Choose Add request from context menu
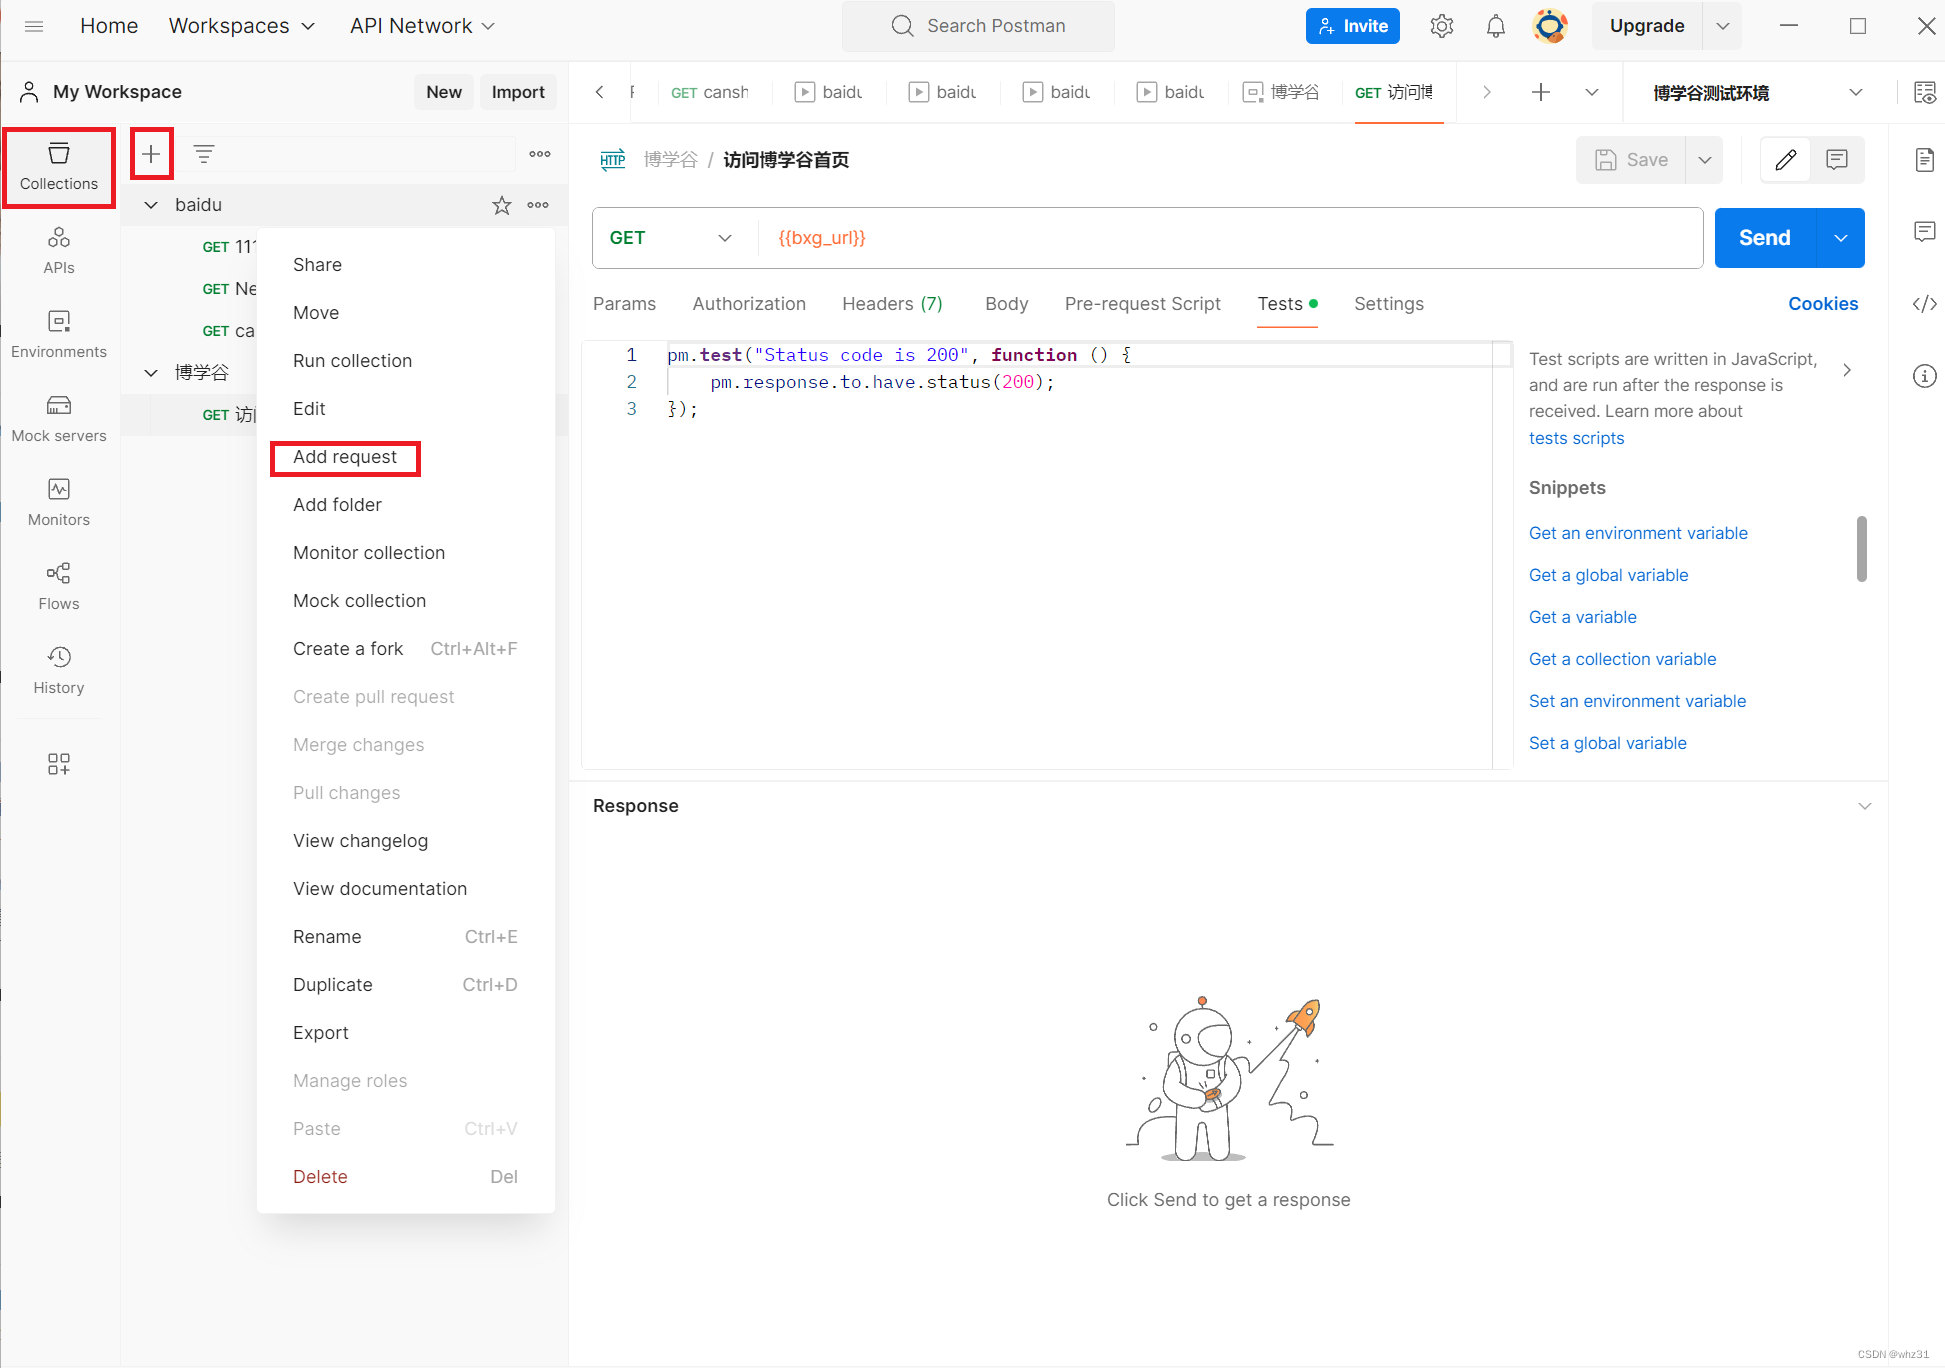 tap(345, 457)
